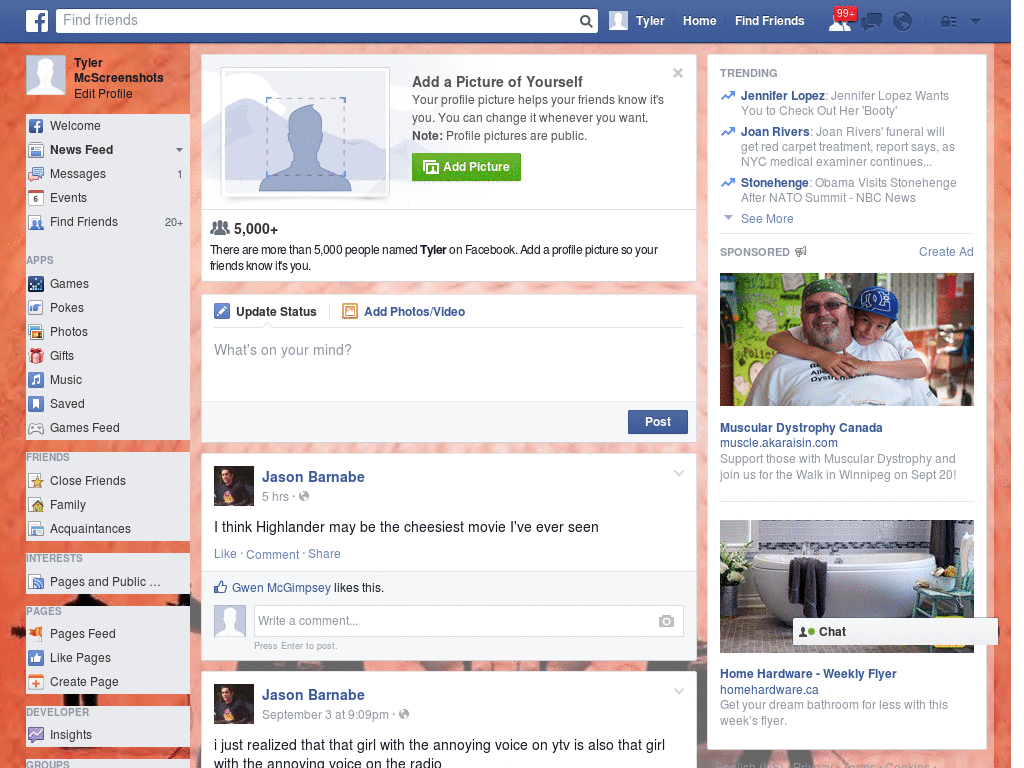This screenshot has height=768, width=1024.
Task: Switch to Add Photos/Video tab
Action: (x=404, y=312)
